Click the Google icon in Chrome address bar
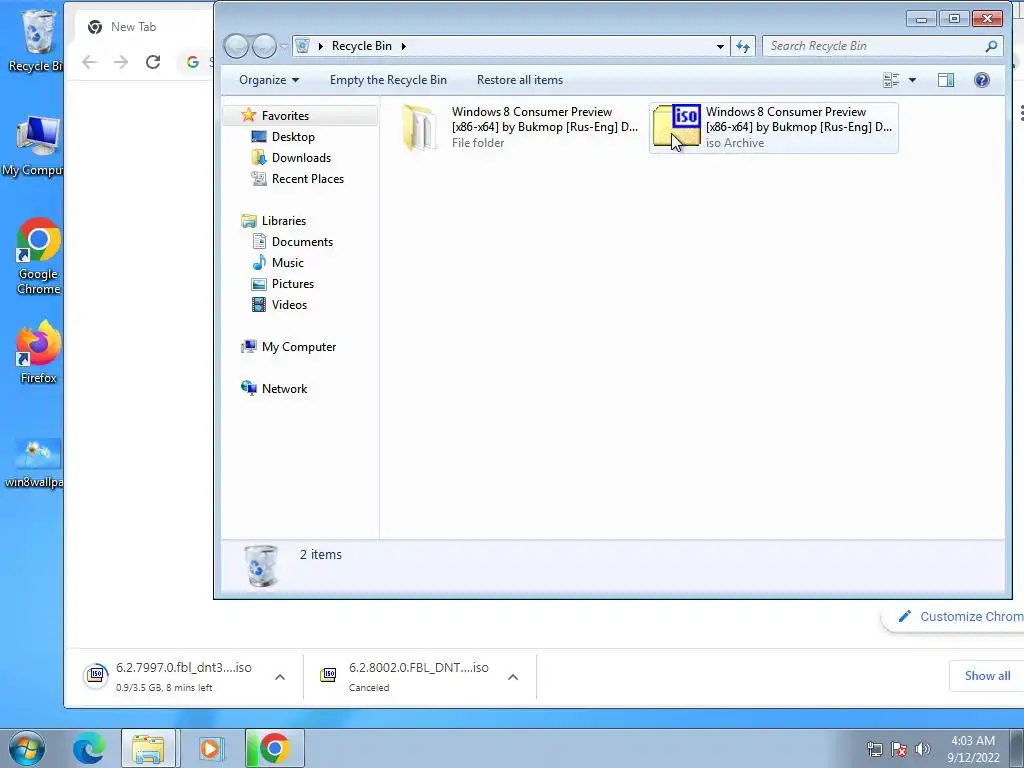1024x768 pixels. point(193,62)
